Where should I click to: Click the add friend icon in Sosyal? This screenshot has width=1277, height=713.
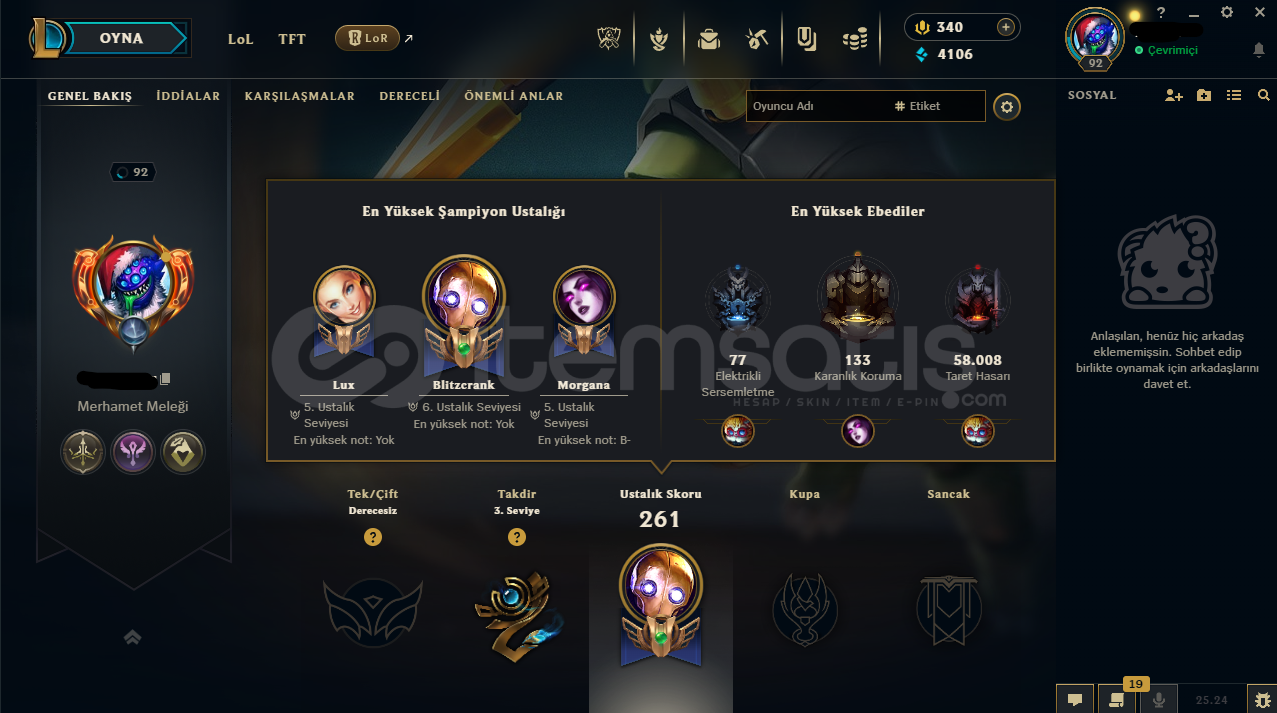[1174, 95]
